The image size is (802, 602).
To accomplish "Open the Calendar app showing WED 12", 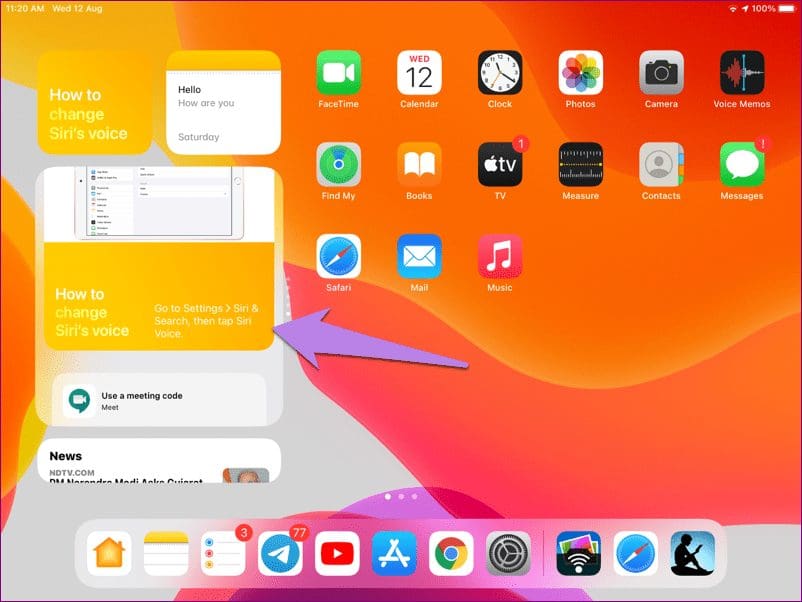I will (x=419, y=73).
